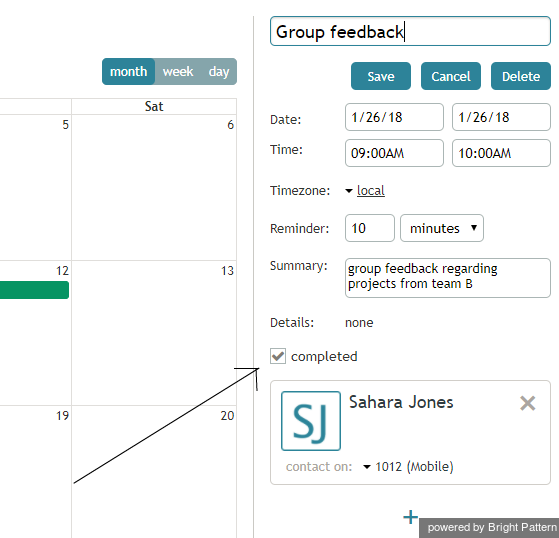Click the end time field 10:00AM

point(501,153)
